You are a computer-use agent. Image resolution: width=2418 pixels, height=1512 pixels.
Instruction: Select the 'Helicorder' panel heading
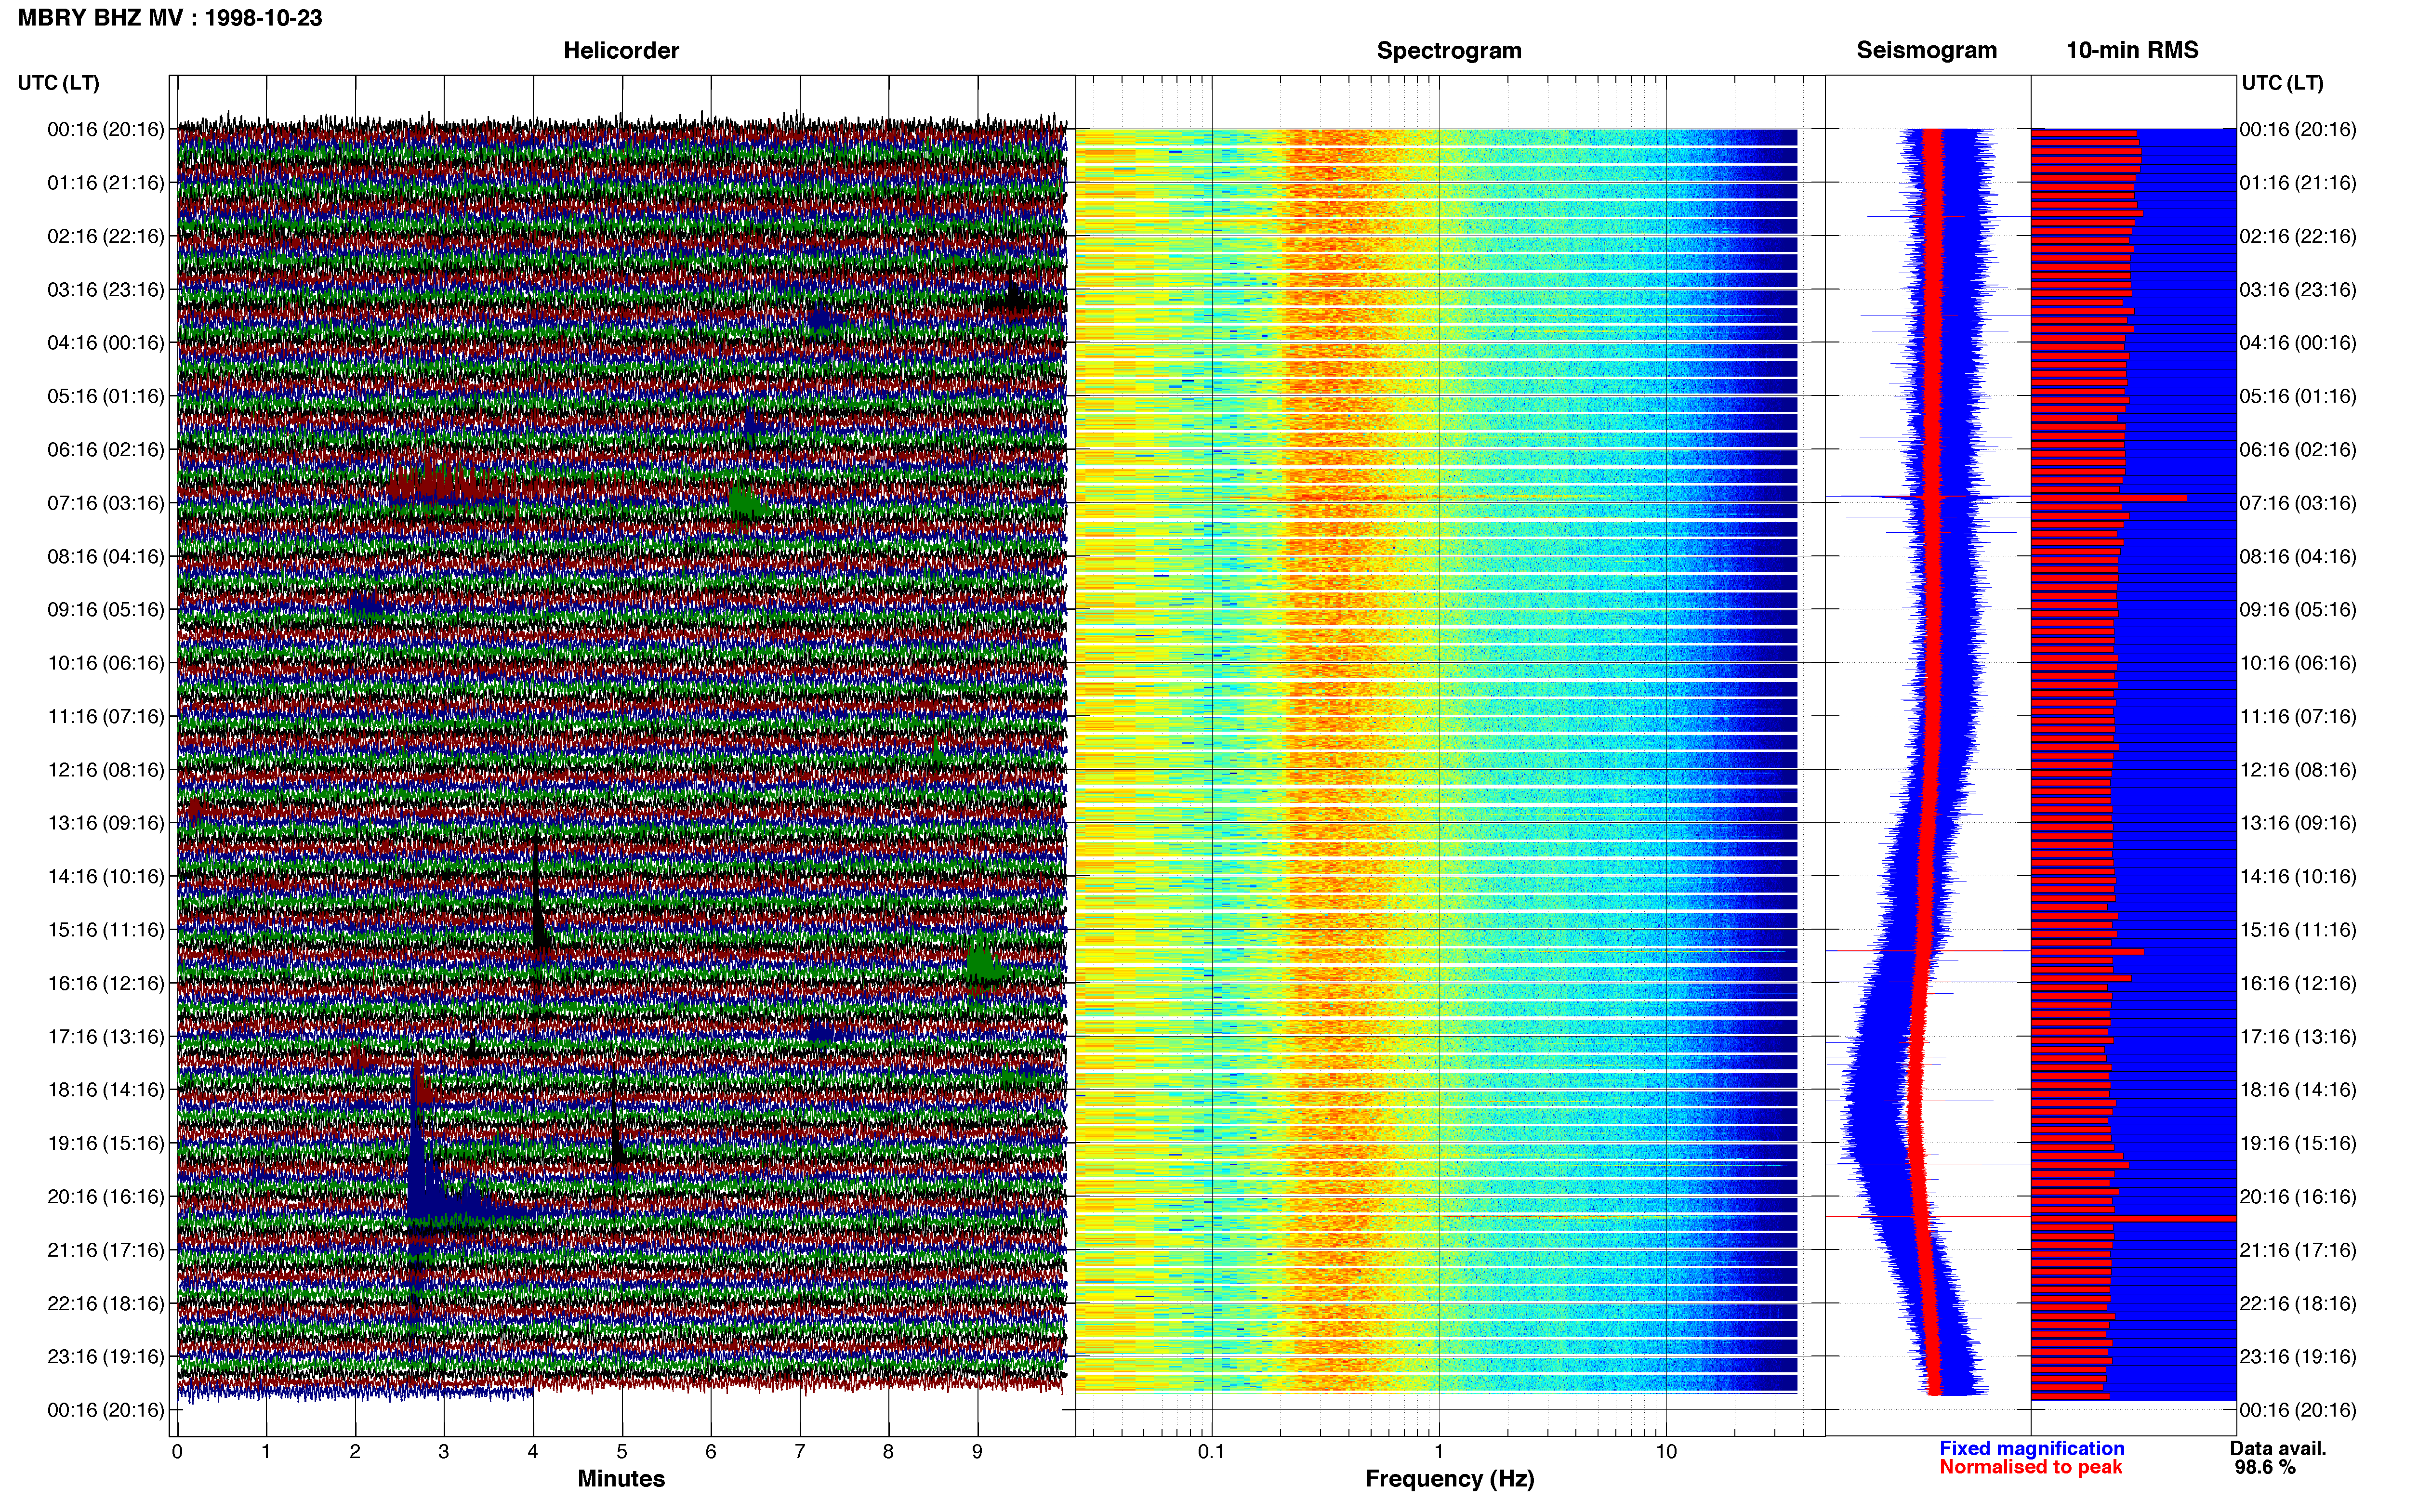point(621,50)
